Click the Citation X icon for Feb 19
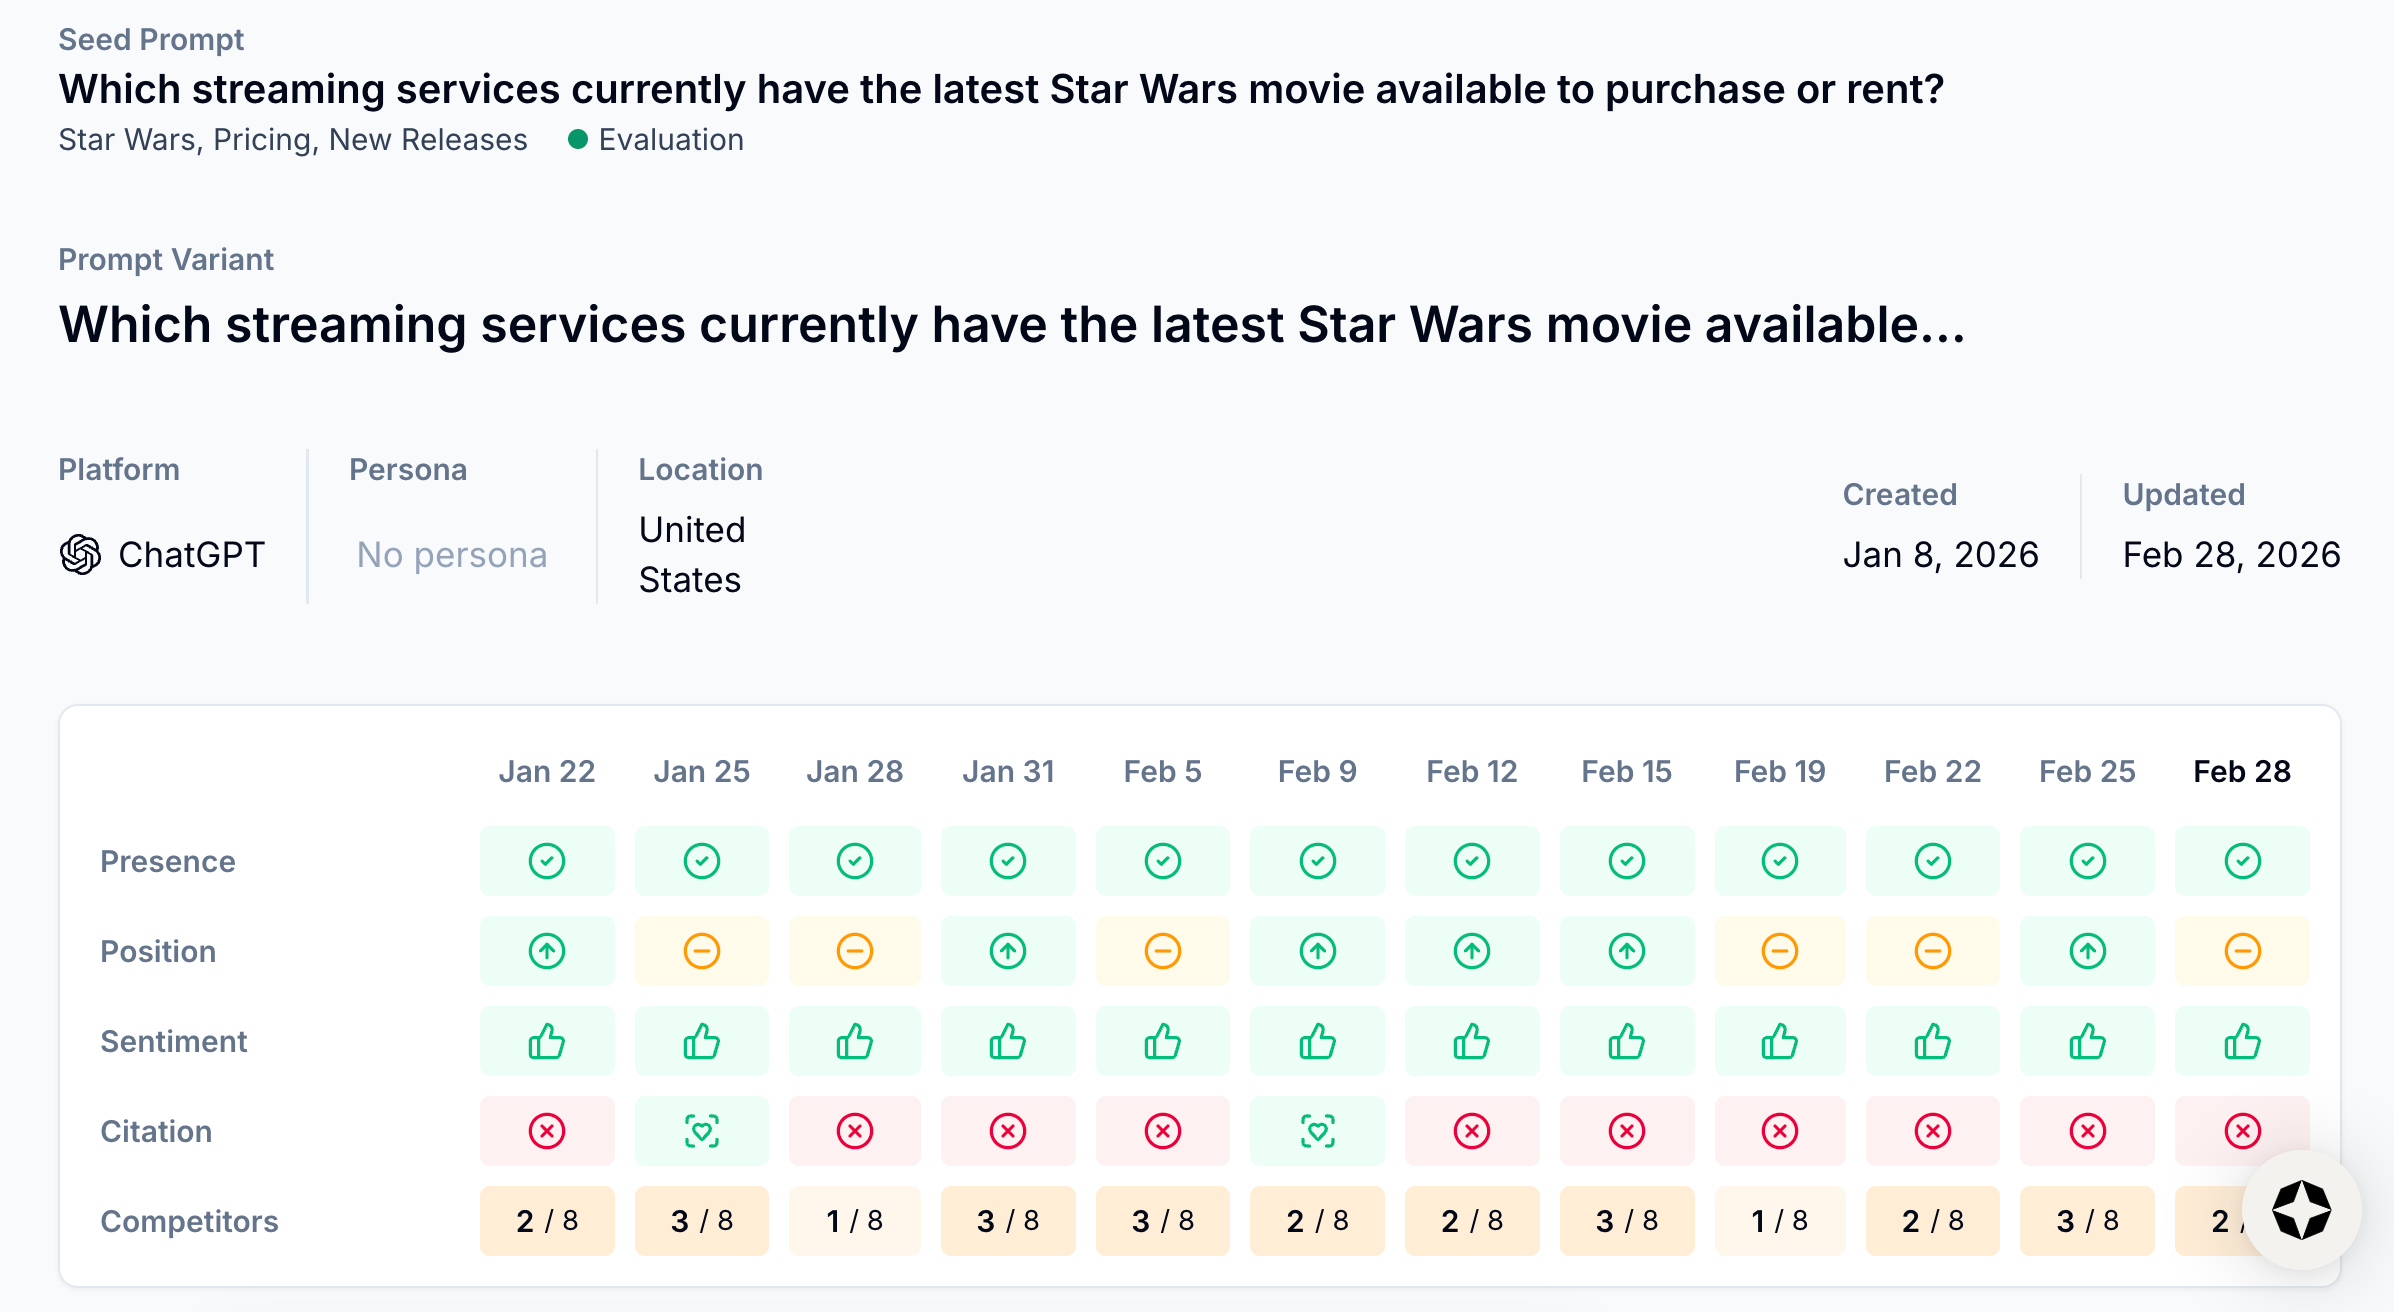Screen dimensions: 2394x1312 tap(1780, 1131)
